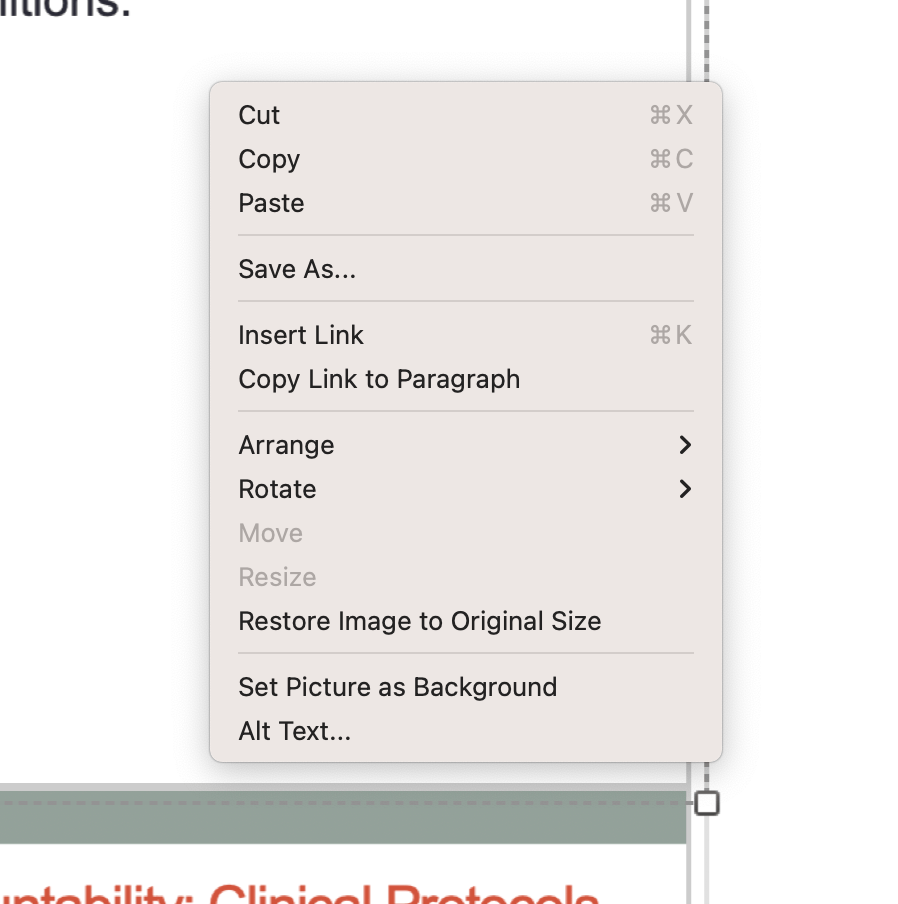
Task: Select Copy in the context menu
Action: click(x=466, y=159)
